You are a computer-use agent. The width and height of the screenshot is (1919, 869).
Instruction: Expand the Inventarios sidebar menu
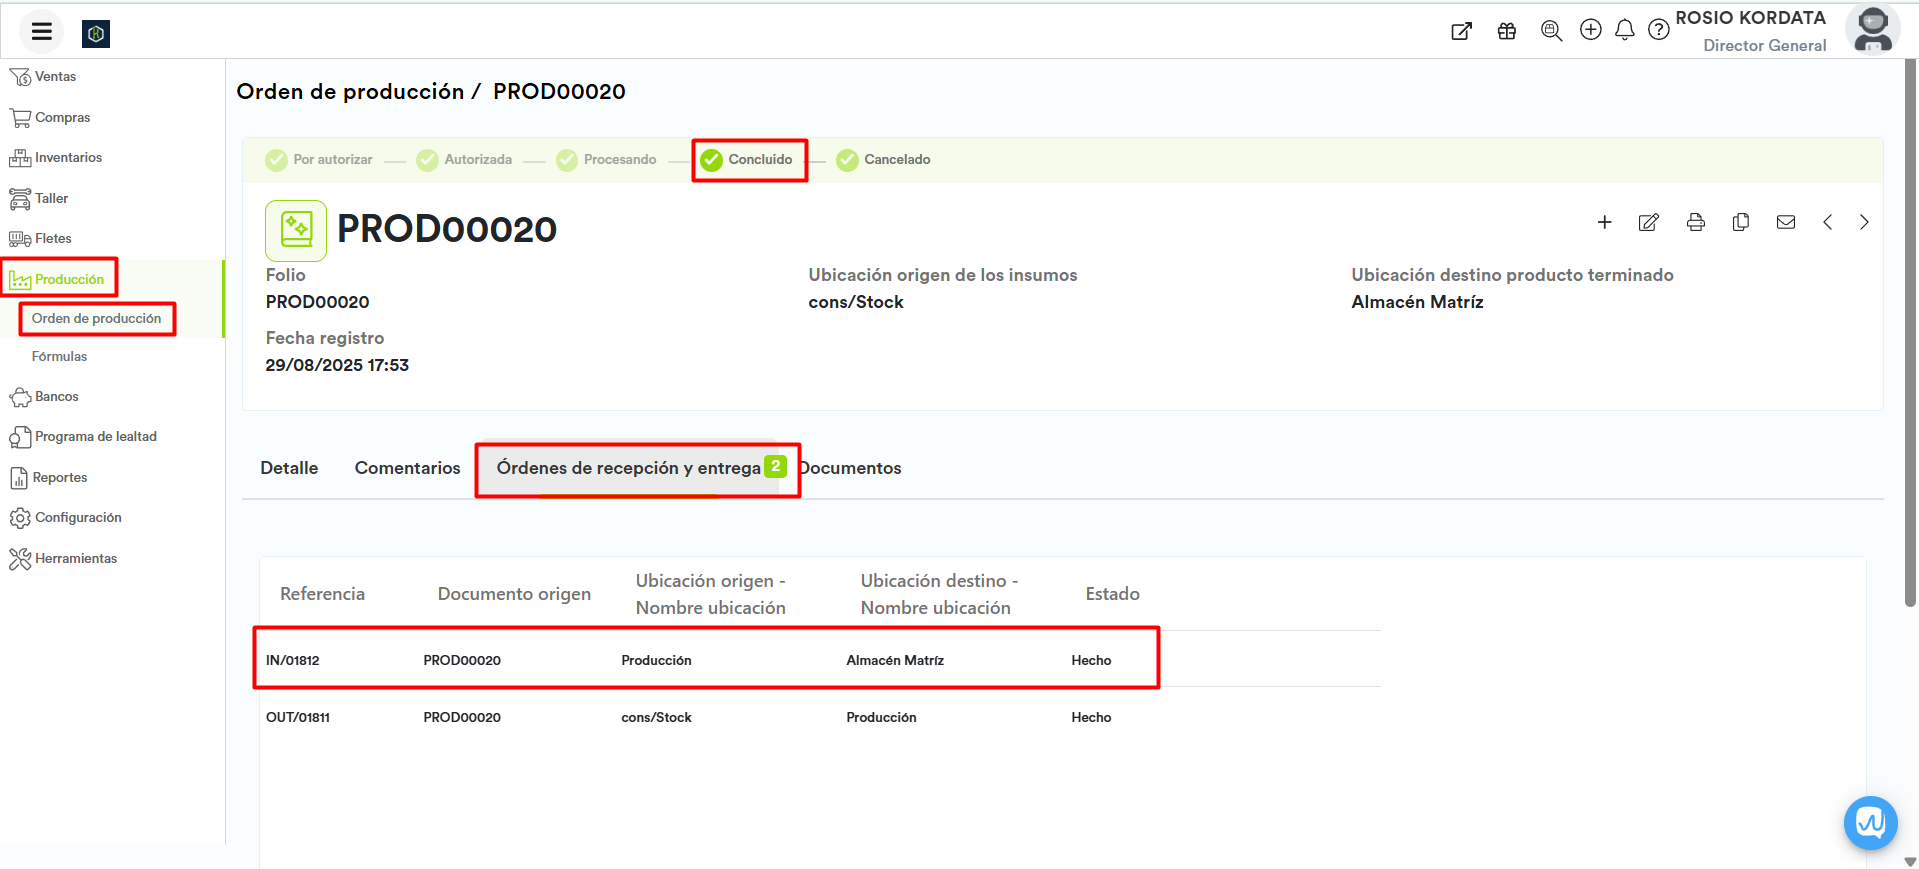tap(68, 158)
